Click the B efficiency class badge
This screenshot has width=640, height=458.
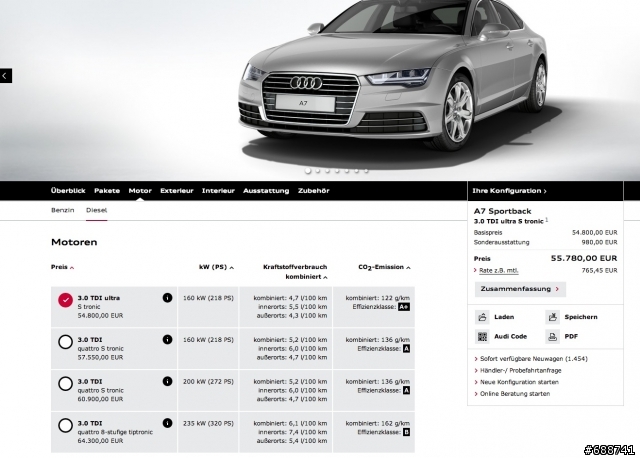click(x=406, y=432)
